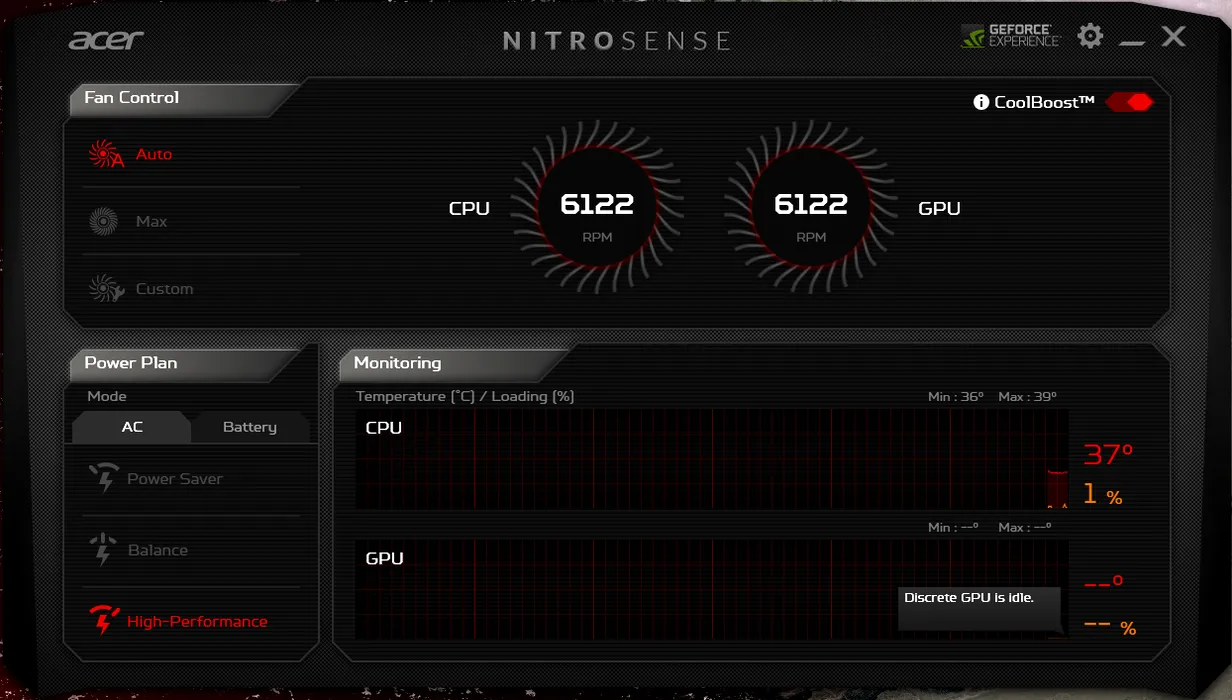Choose the Balance plan label
1232x700 pixels.
[x=158, y=550]
